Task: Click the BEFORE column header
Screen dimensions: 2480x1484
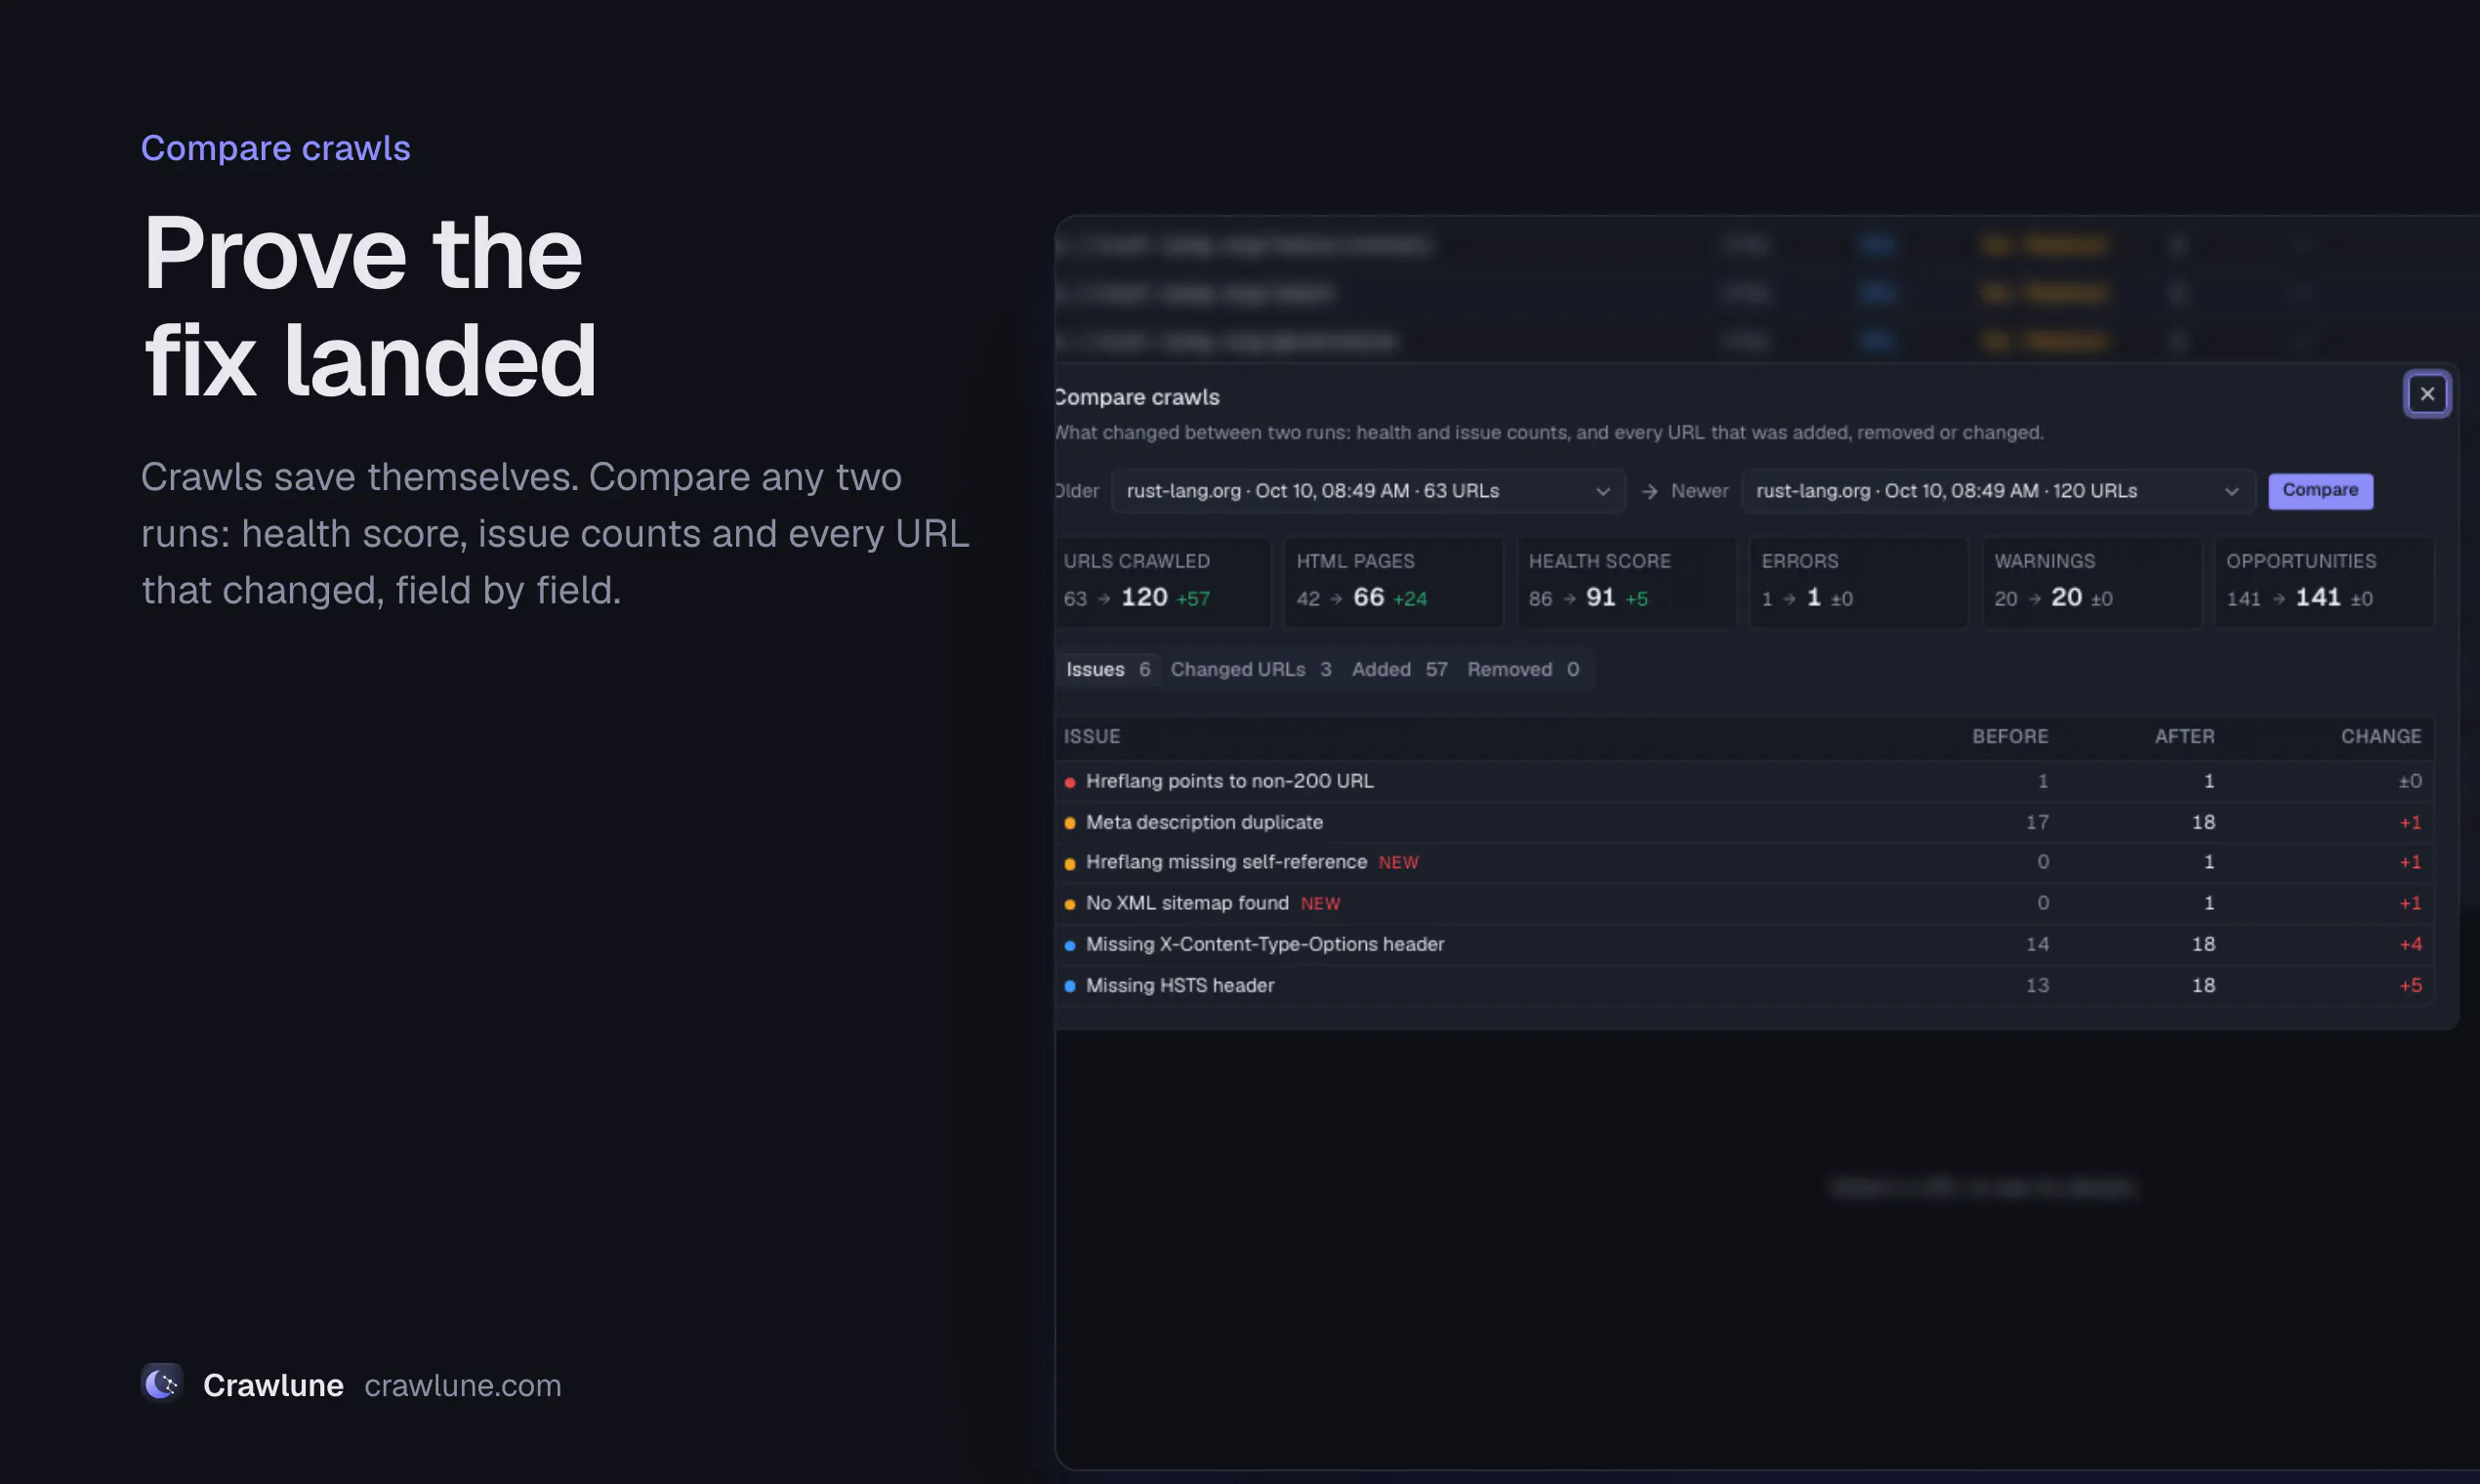Action: 2010,736
